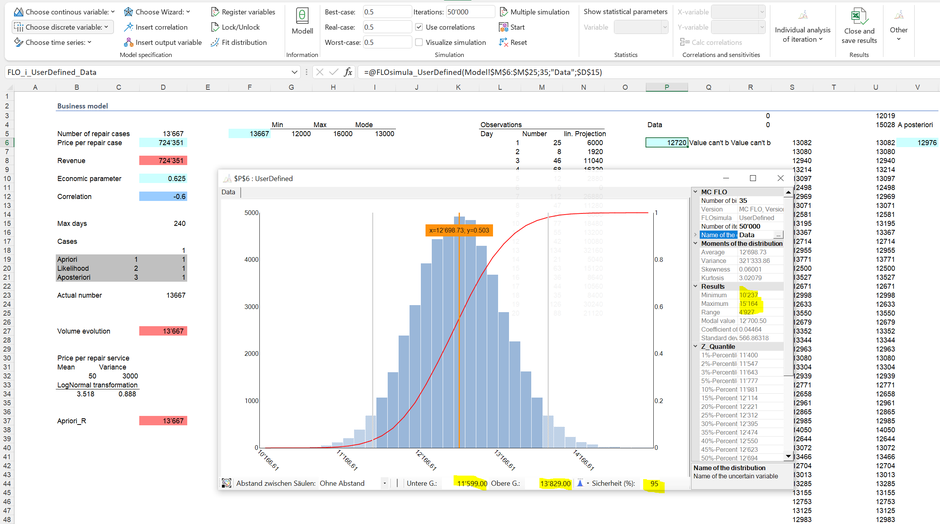
Task: Expand the Name of the row chevron
Action: coord(696,235)
